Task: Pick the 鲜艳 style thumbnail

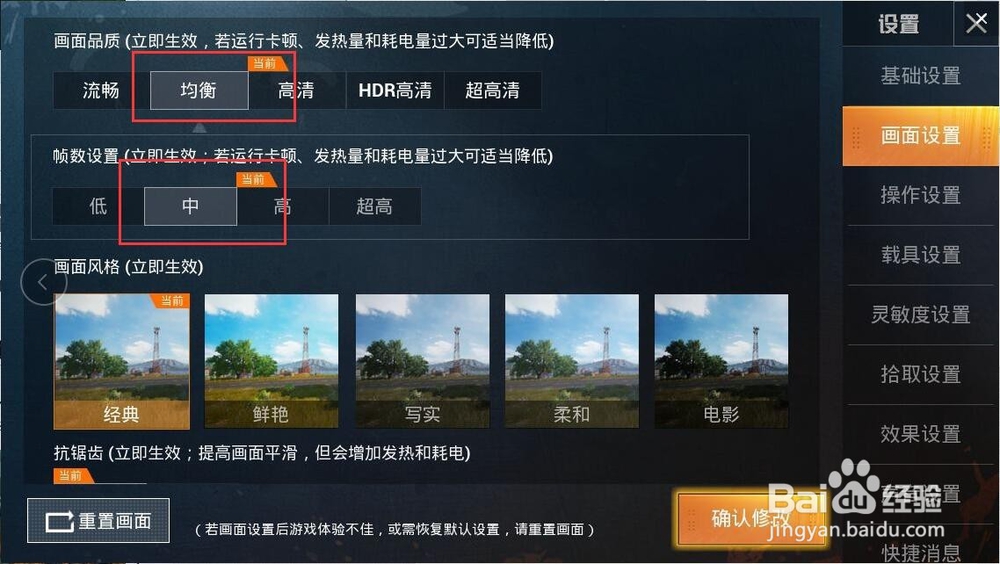Action: pos(271,361)
